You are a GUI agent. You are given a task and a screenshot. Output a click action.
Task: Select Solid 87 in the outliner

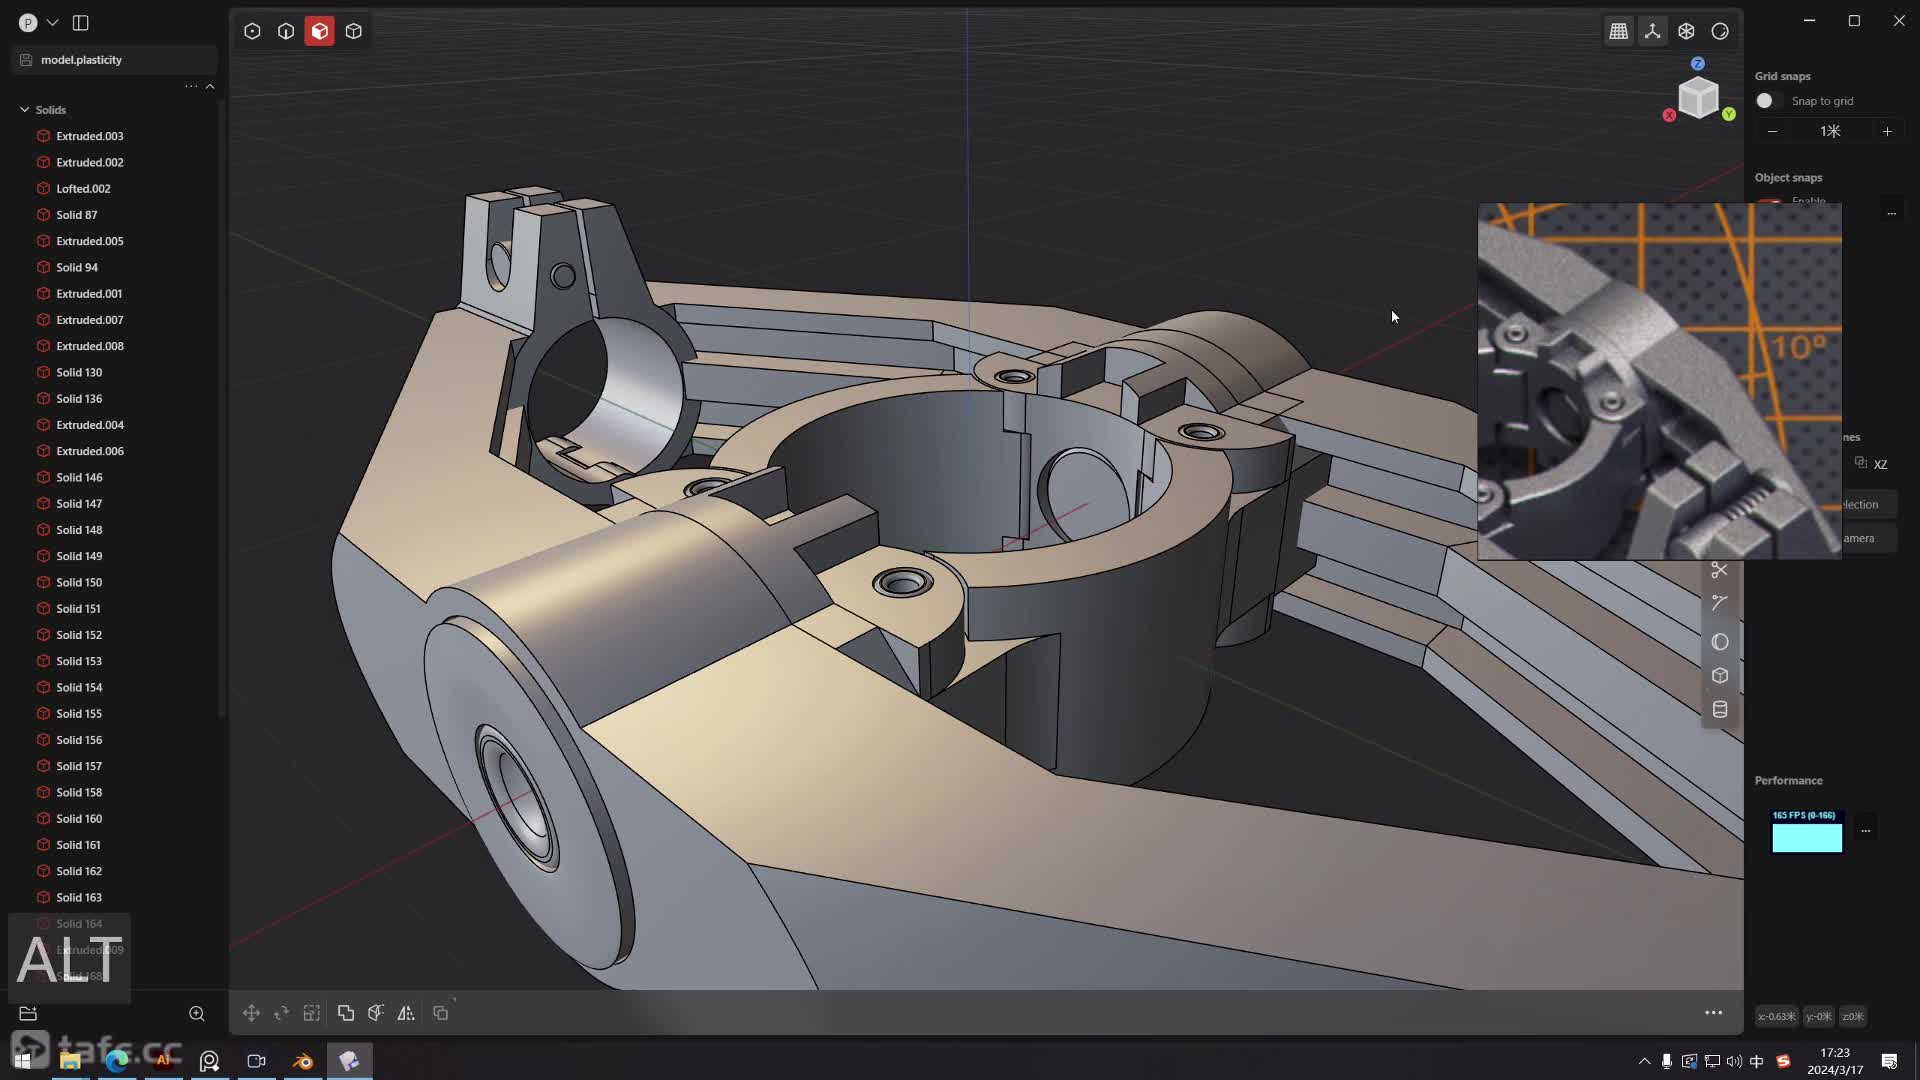tap(77, 215)
